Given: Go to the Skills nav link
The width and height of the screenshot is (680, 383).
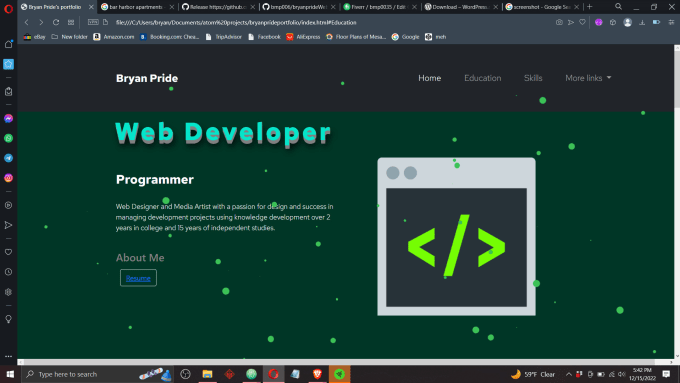Looking at the screenshot, I should [x=533, y=78].
